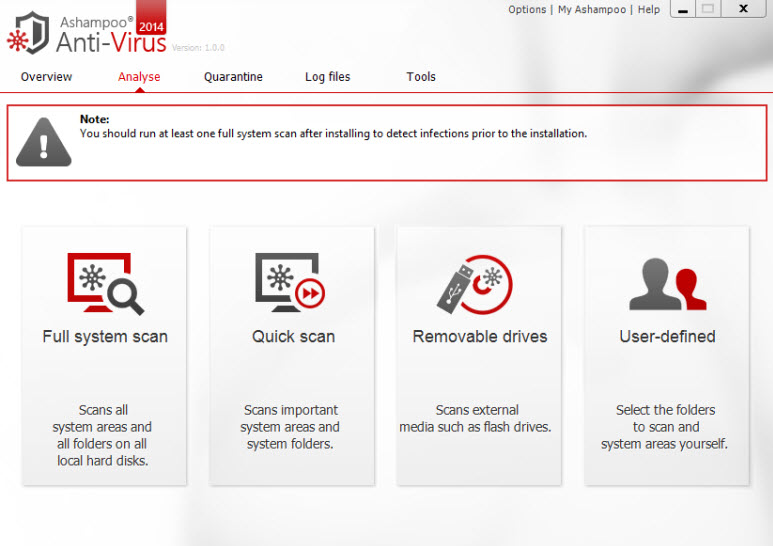Click the Version: 1.0.0 label
The image size is (773, 546).
(x=198, y=48)
